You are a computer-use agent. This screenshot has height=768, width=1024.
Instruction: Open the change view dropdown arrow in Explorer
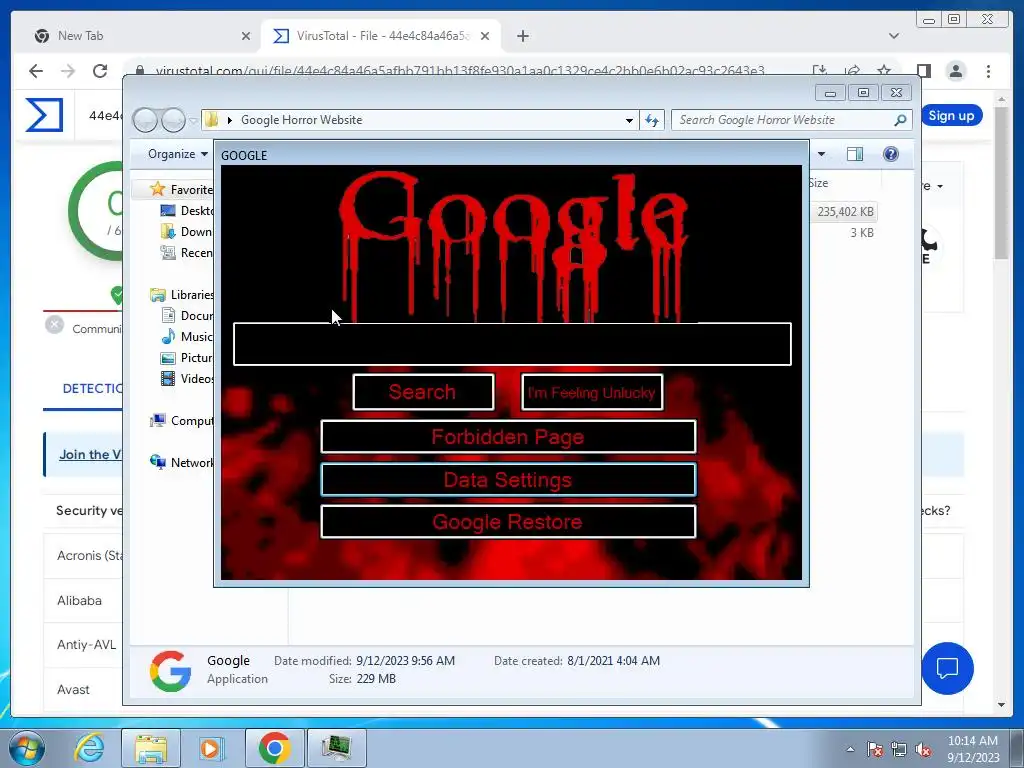pos(822,154)
